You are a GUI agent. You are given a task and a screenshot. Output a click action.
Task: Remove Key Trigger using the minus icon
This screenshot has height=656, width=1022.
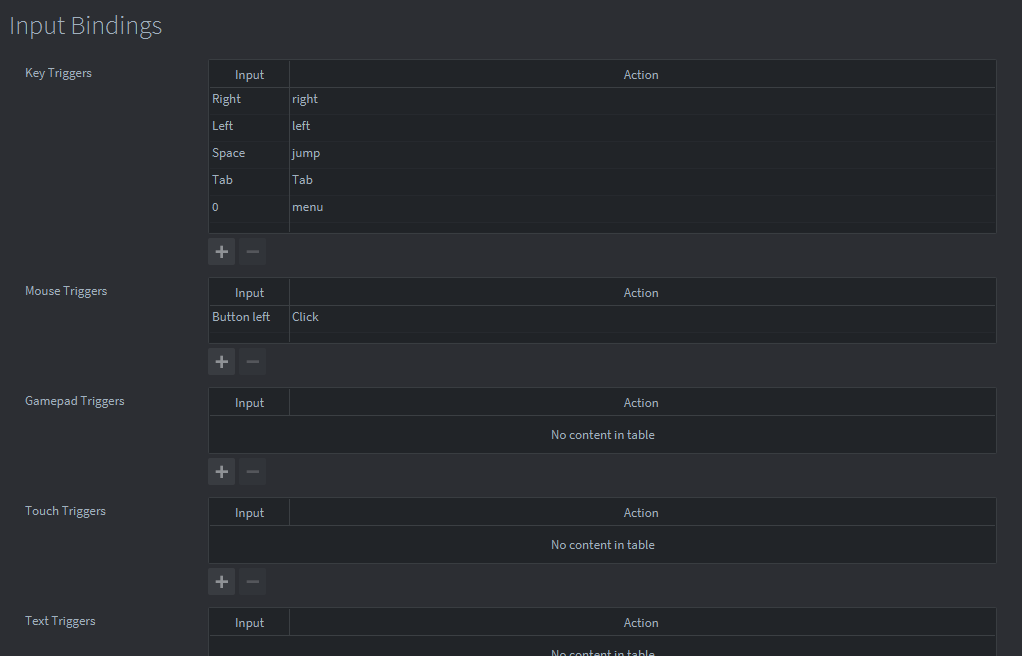coord(252,251)
